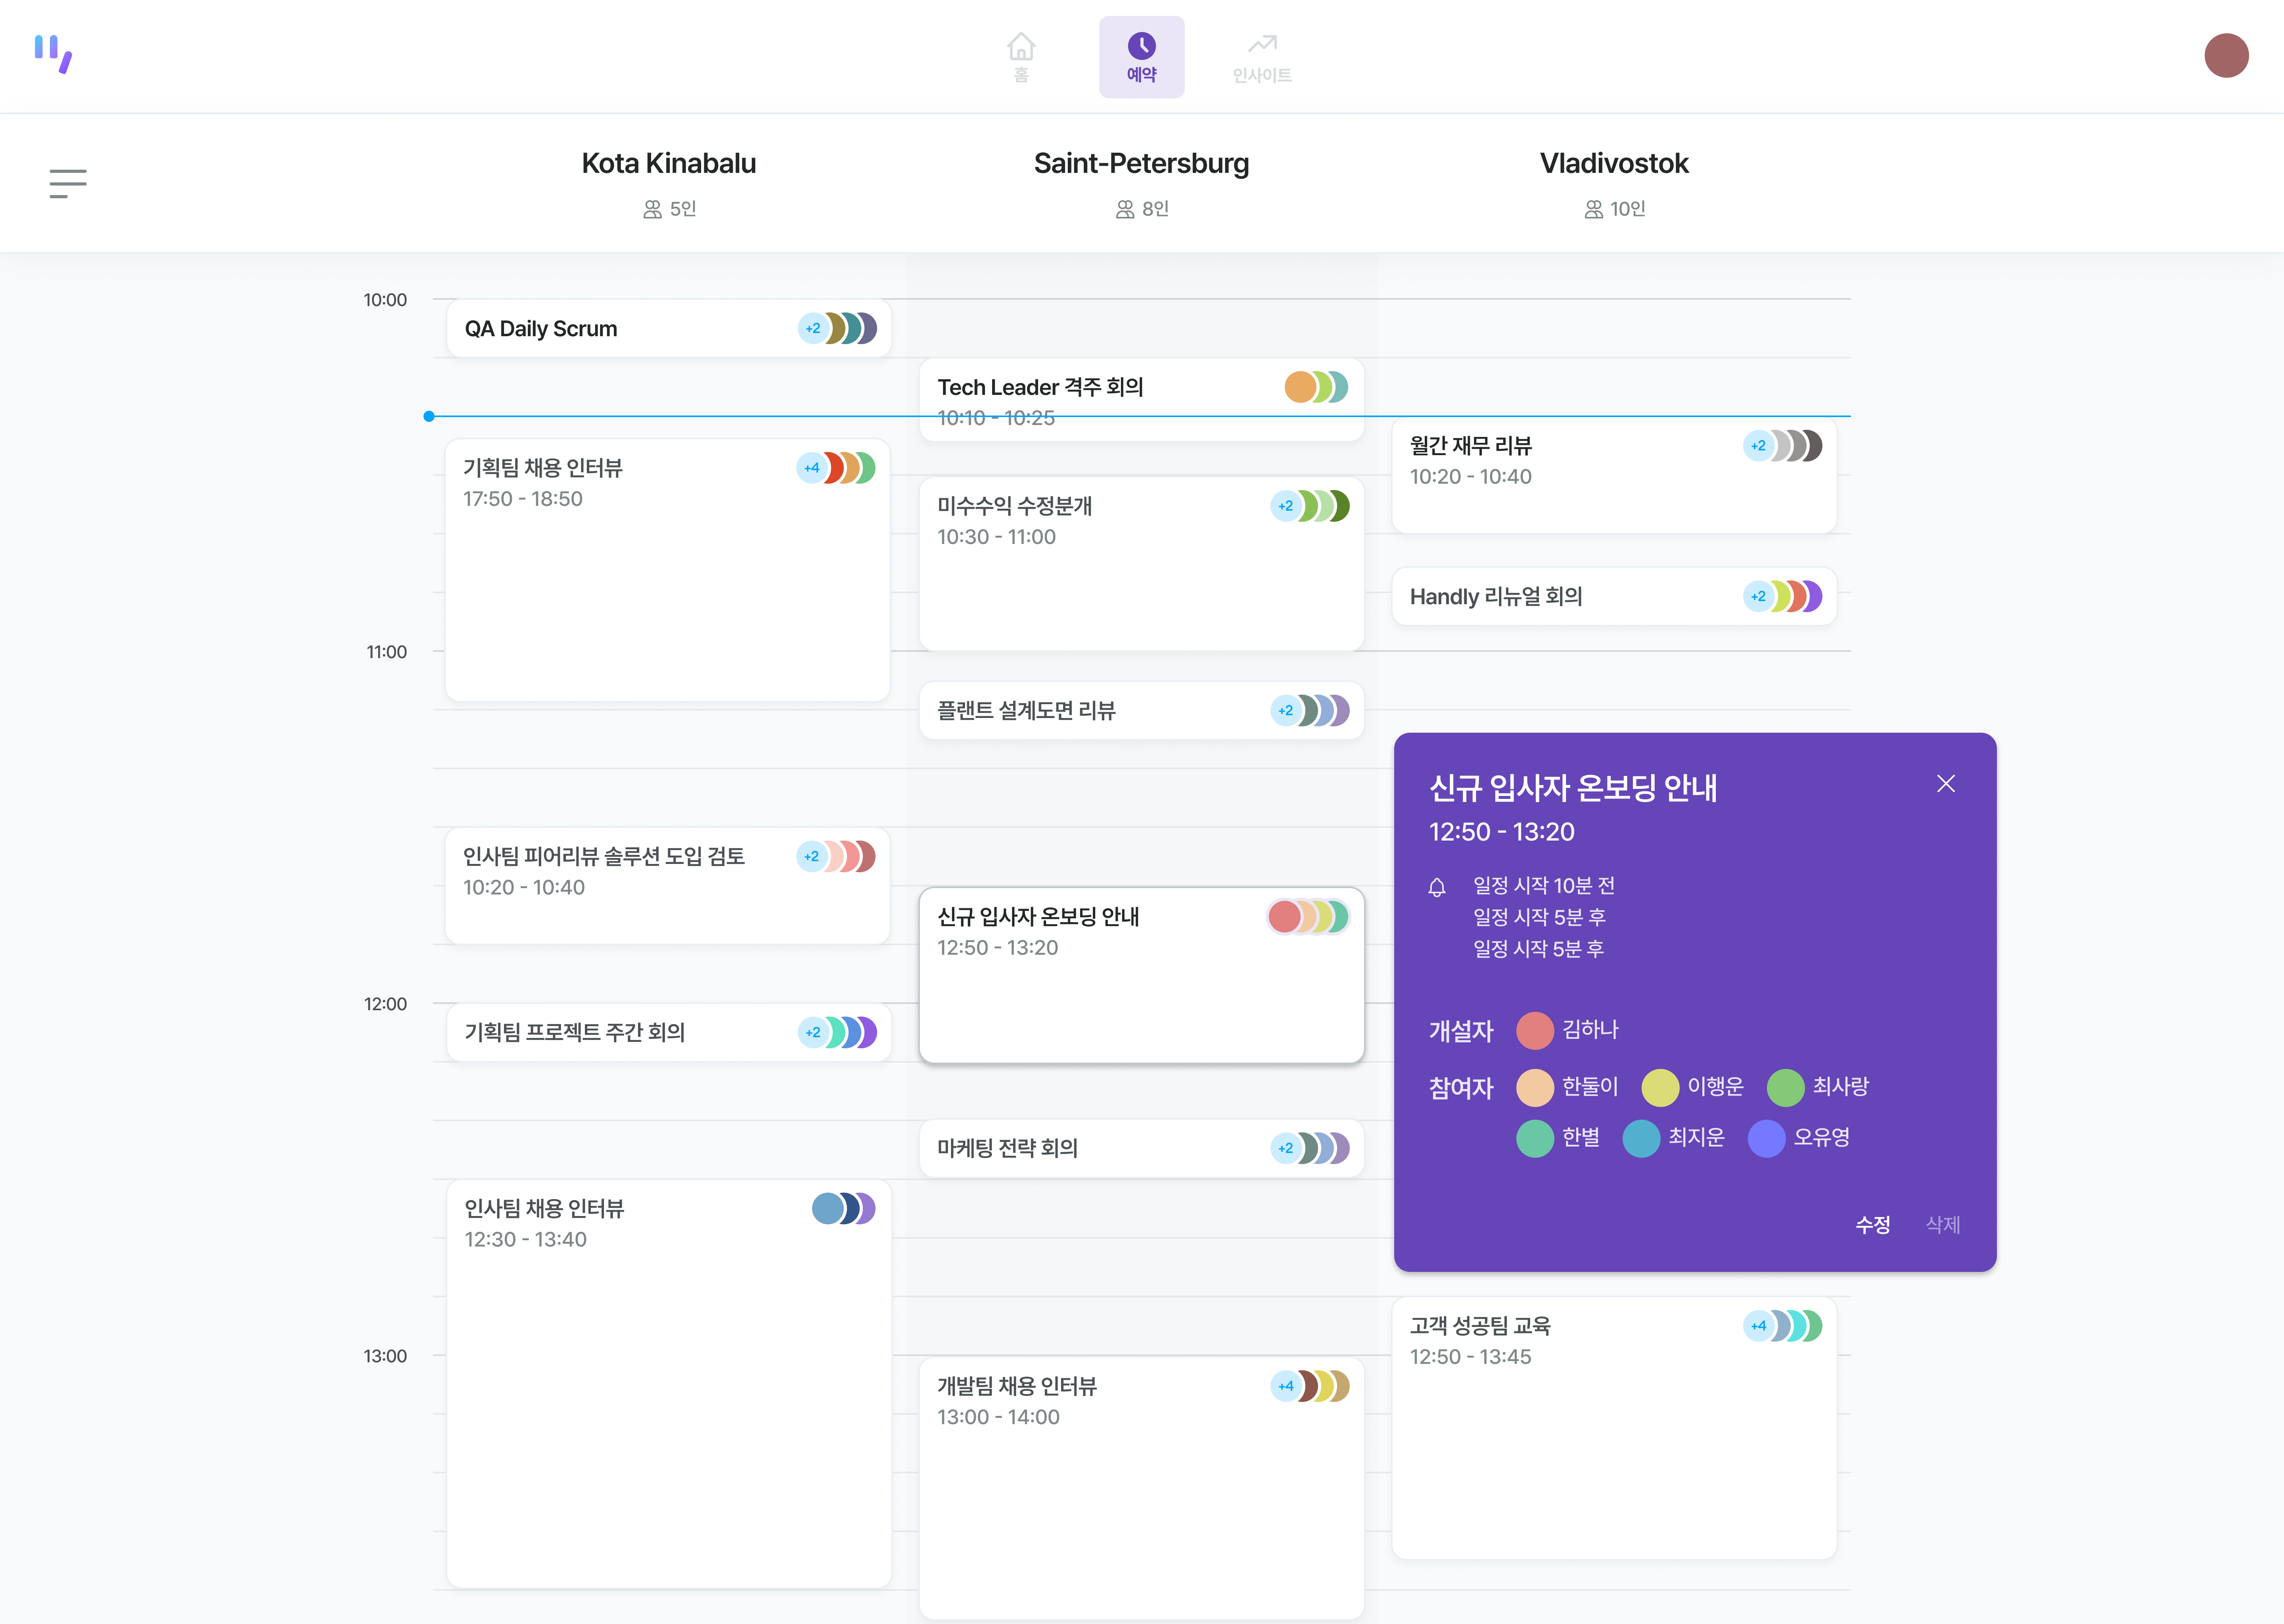2284x1624 pixels.
Task: Open the hamburger sidebar menu icon
Action: 68,183
